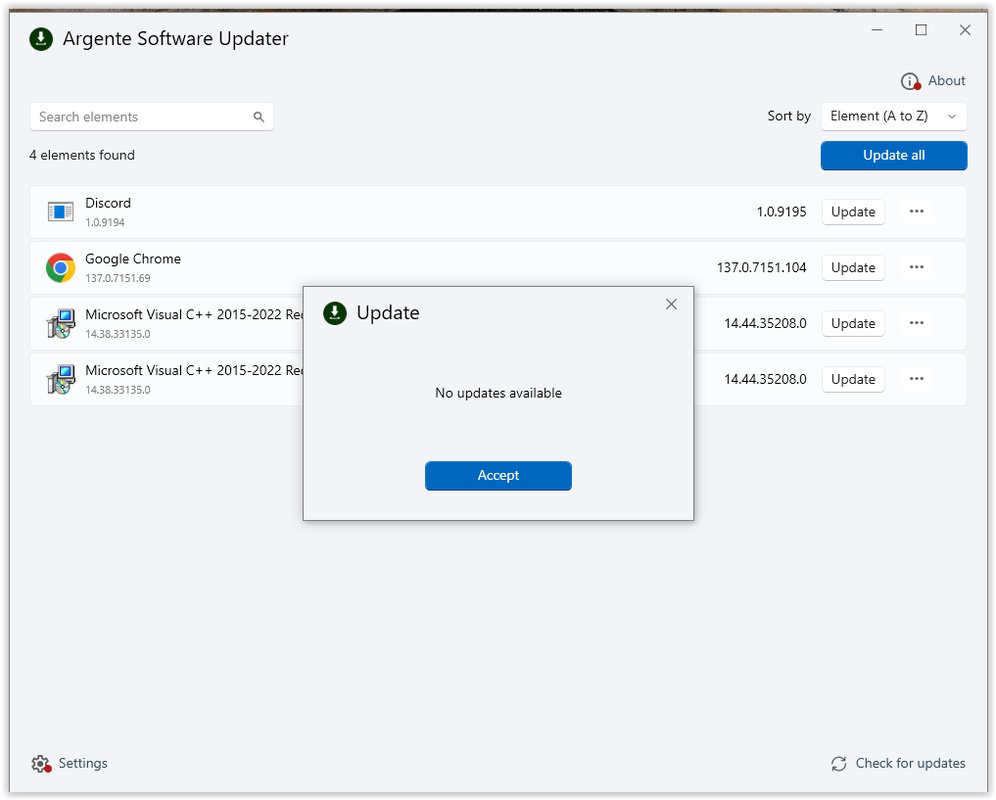This screenshot has height=800, width=996.
Task: Click the Argente Software Updater logo icon
Action: [41, 39]
